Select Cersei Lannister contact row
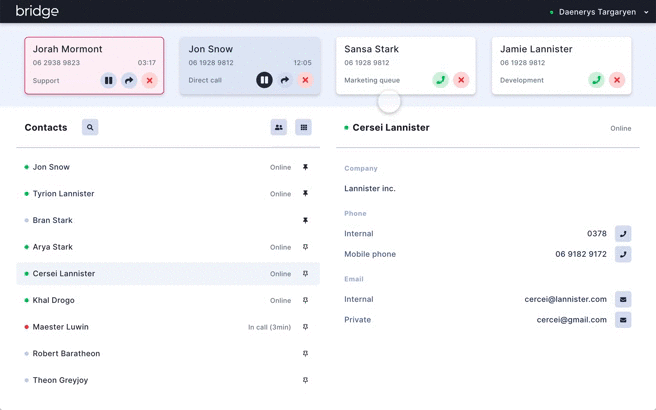 click(x=168, y=274)
